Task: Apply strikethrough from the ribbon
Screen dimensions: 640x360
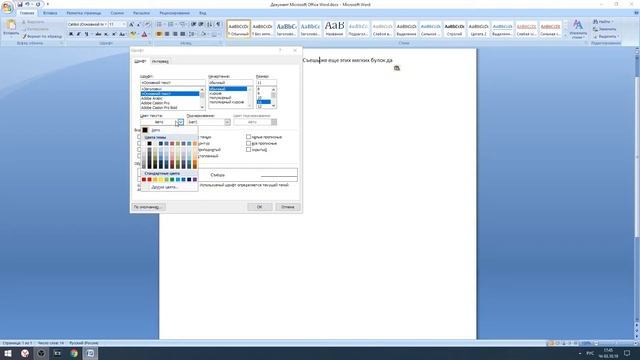Action: 98,34
